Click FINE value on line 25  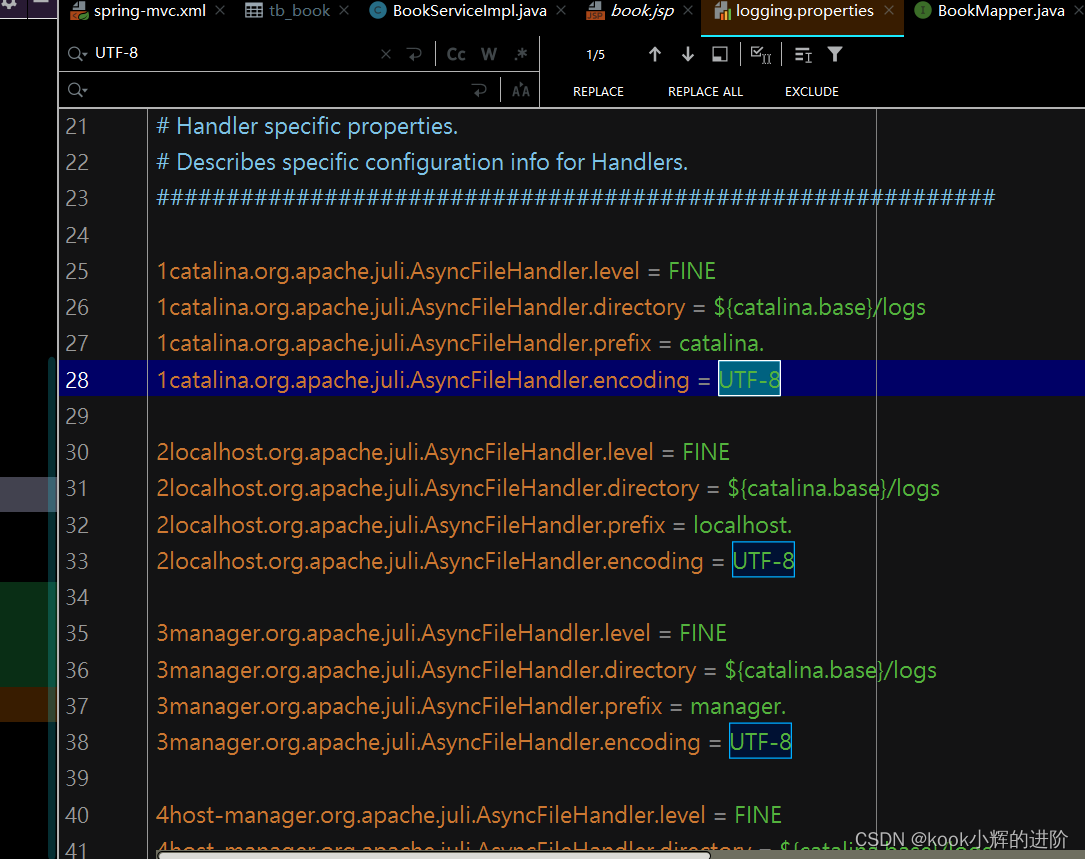coord(692,271)
